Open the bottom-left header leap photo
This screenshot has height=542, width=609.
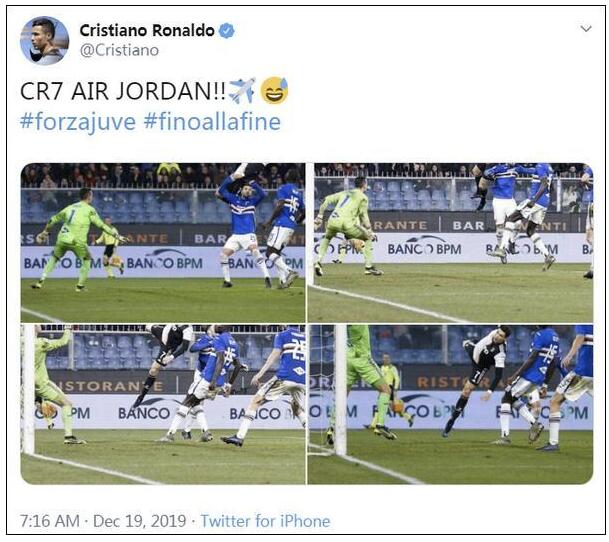pos(163,404)
